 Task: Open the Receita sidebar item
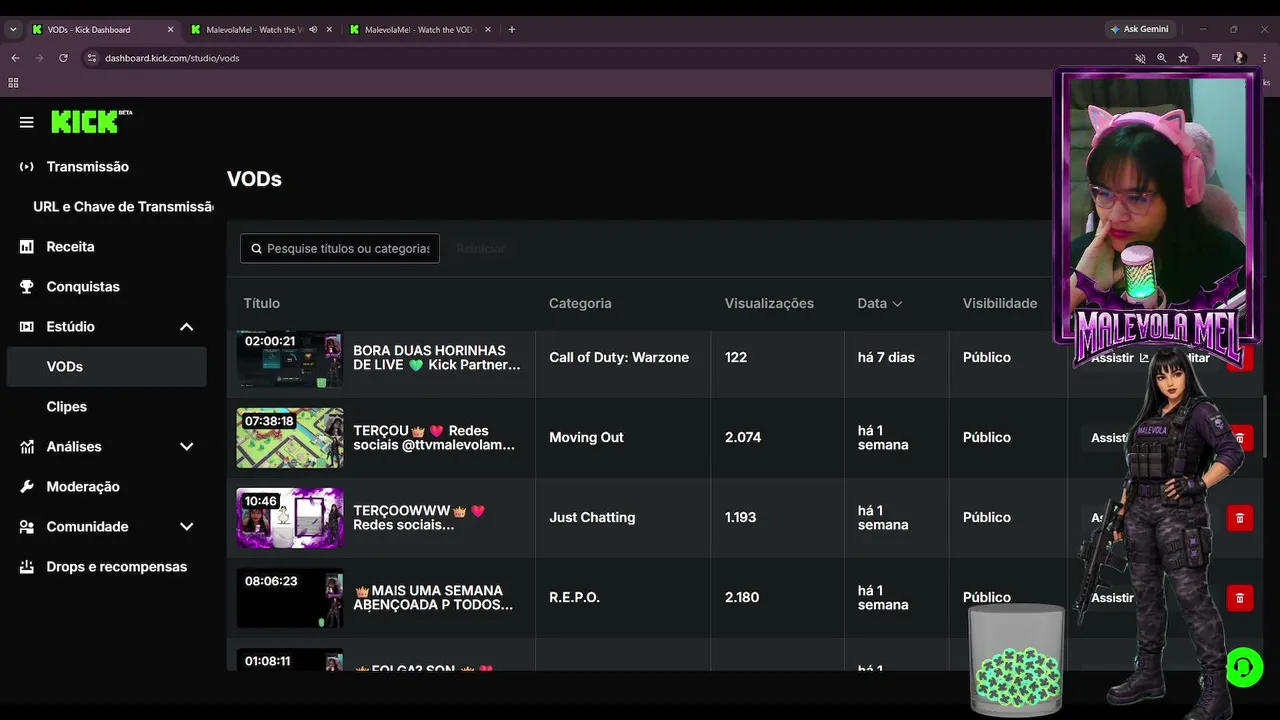coord(70,247)
